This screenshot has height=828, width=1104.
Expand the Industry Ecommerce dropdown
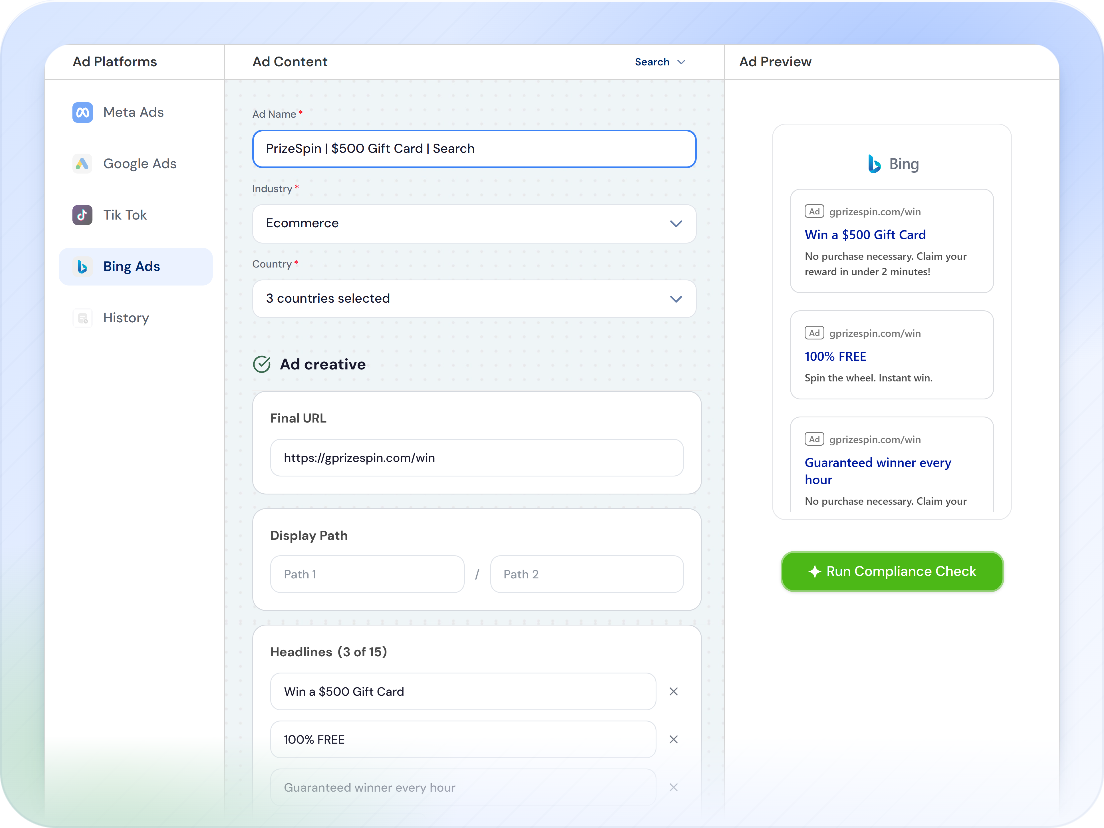coord(475,223)
